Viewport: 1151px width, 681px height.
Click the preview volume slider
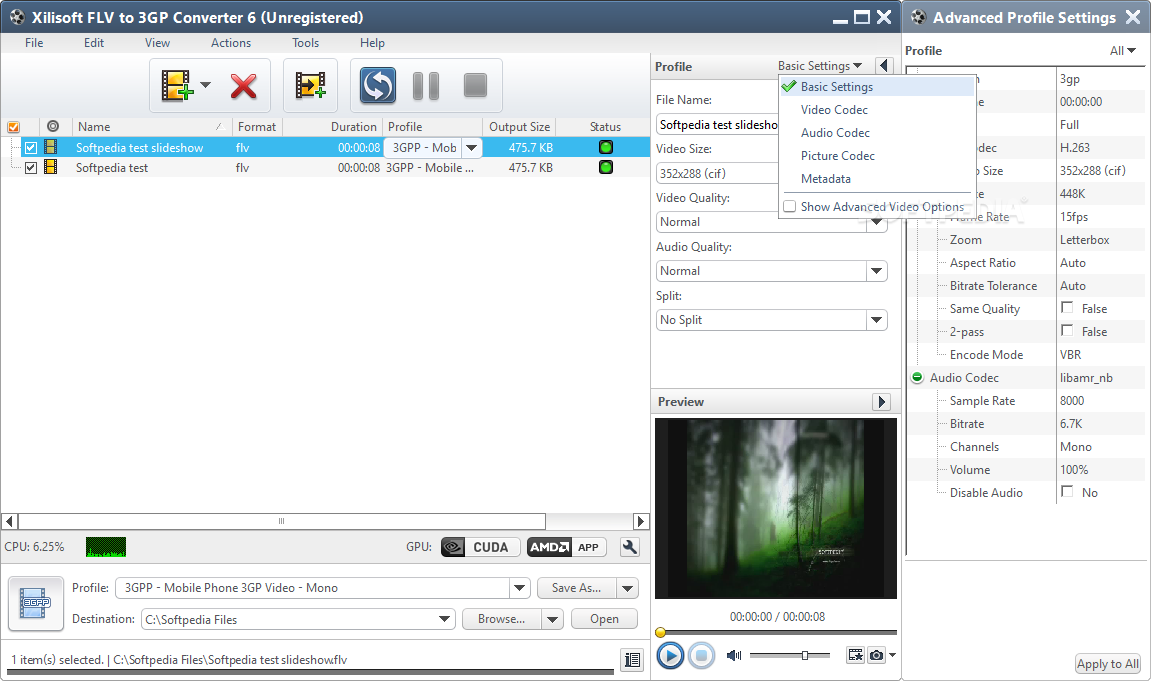point(790,655)
